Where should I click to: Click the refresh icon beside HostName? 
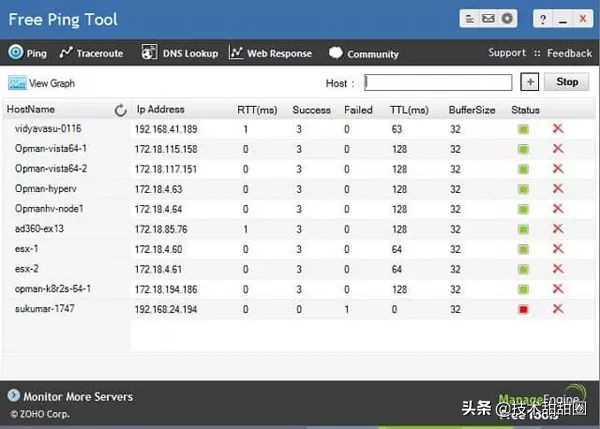tap(121, 110)
